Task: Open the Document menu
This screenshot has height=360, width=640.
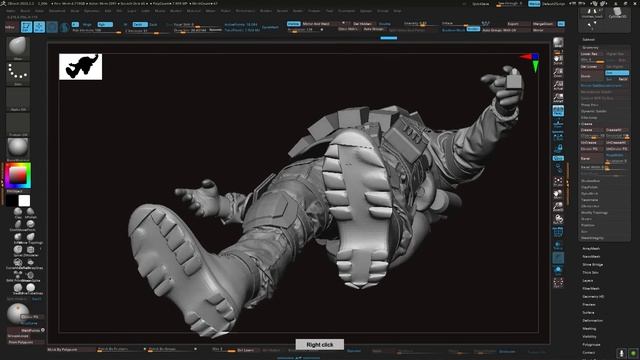Action: (57, 11)
